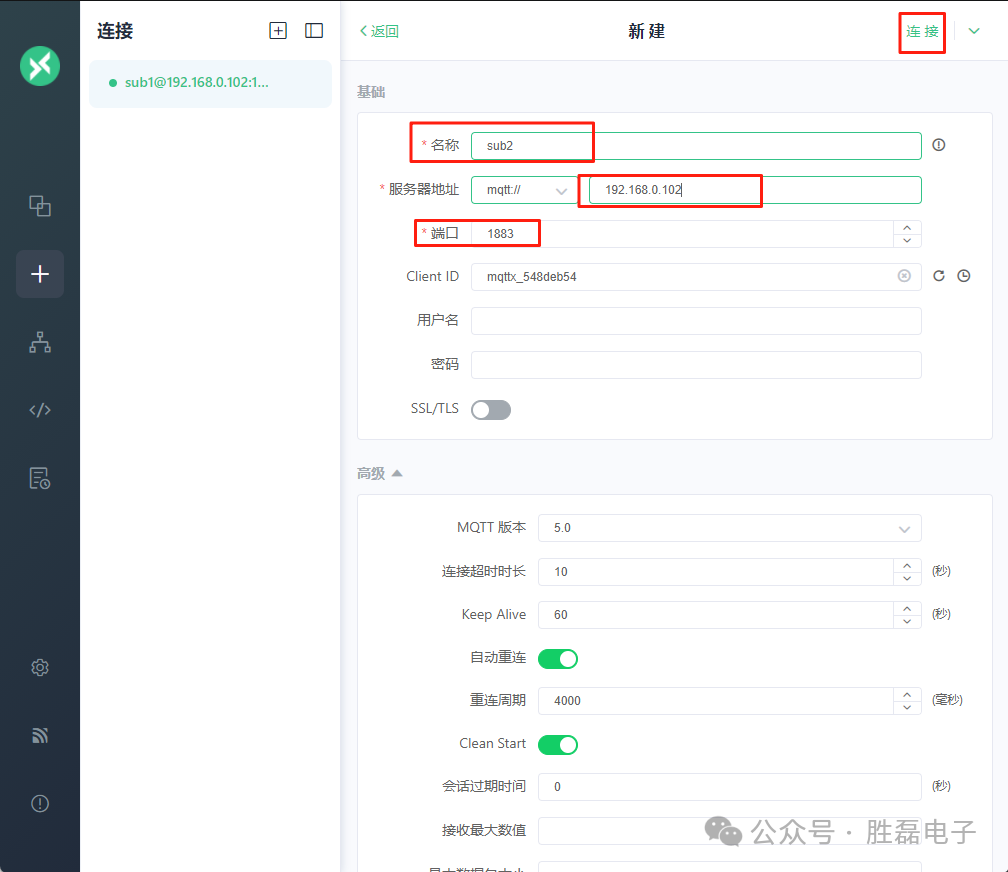
Task: Click the clock timestamp icon beside Client ID
Action: (x=964, y=276)
